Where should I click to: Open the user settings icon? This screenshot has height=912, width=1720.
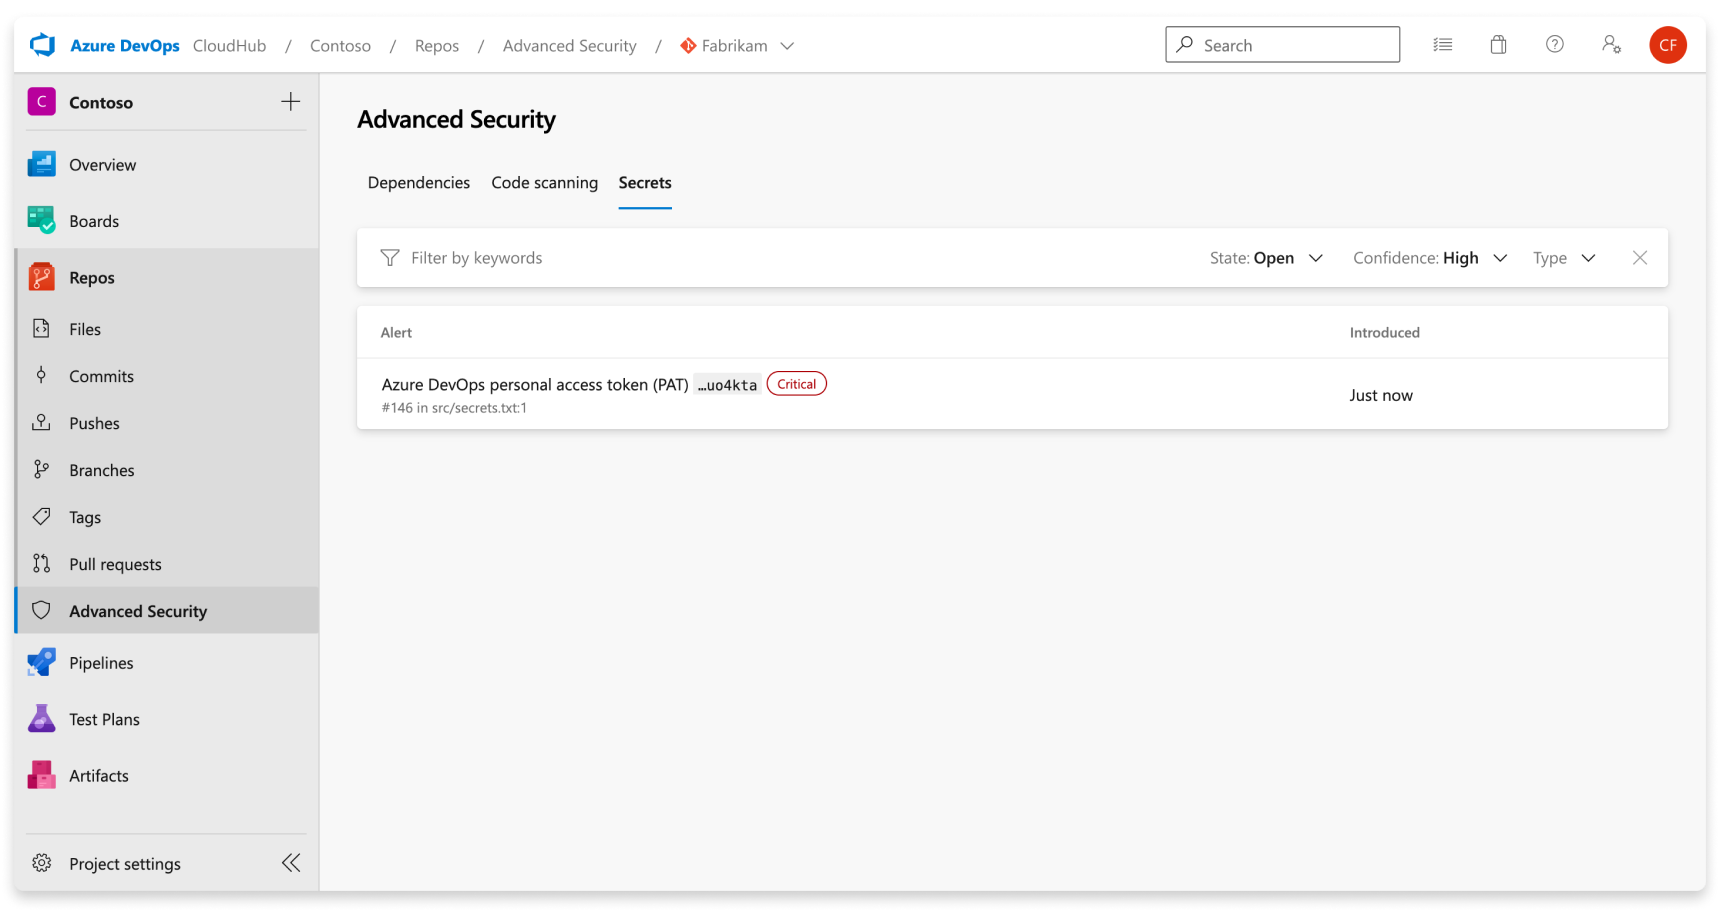click(x=1611, y=44)
